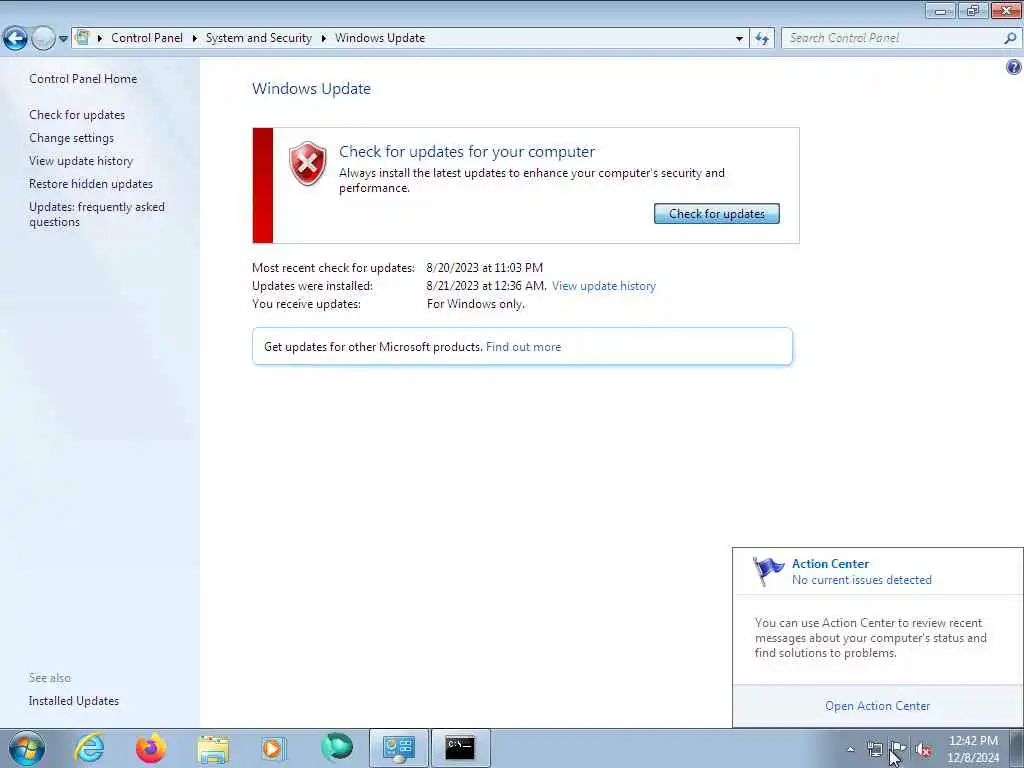Viewport: 1024px width, 768px height.
Task: Click the 'For Windows only.' text
Action: [475, 304]
